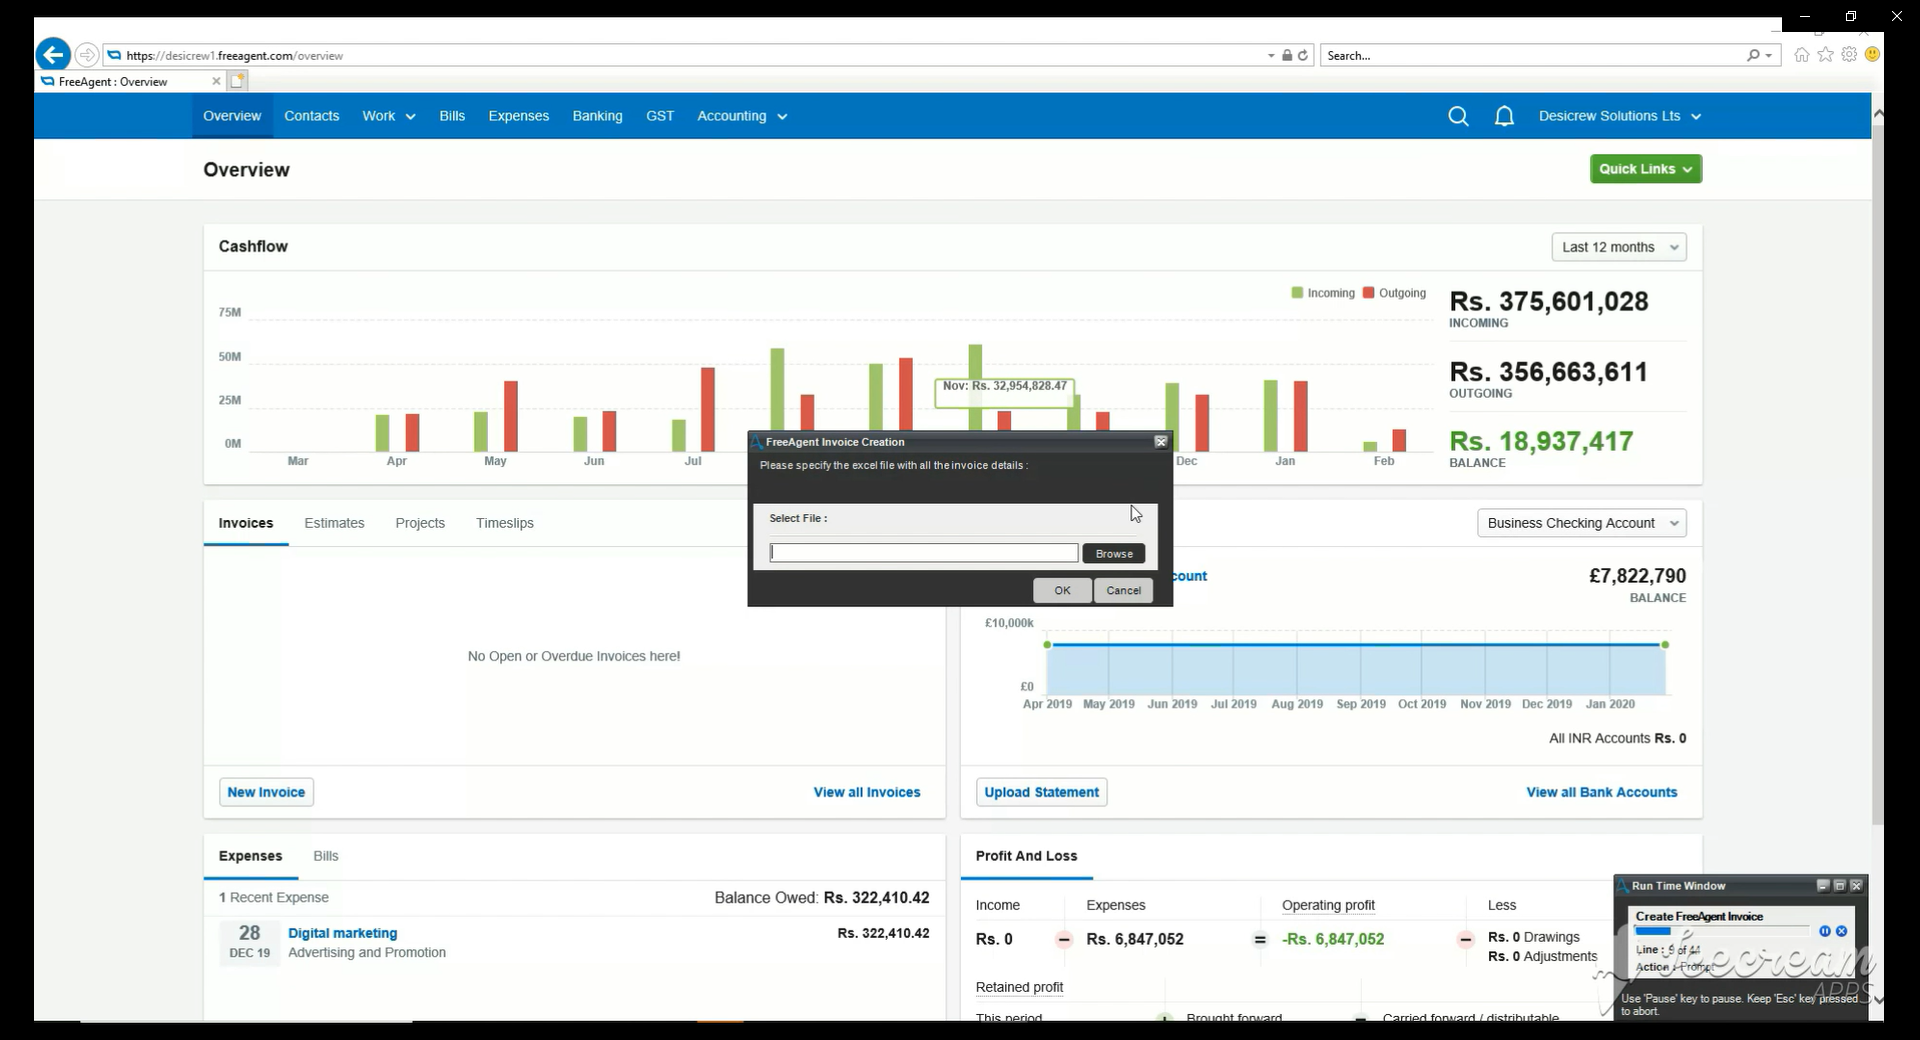This screenshot has height=1040, width=1920.
Task: Click the browser forward arrow
Action: pos(87,55)
